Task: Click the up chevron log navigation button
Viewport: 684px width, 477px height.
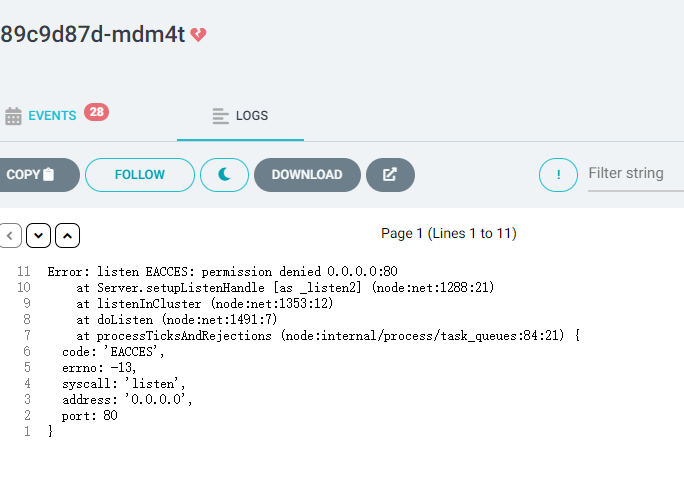Action: pyautogui.click(x=67, y=236)
